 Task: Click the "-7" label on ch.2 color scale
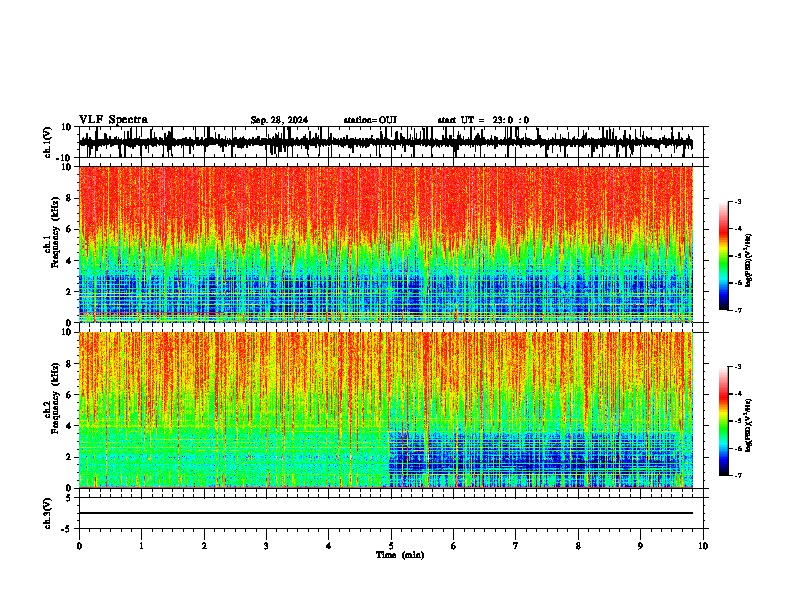(x=738, y=475)
